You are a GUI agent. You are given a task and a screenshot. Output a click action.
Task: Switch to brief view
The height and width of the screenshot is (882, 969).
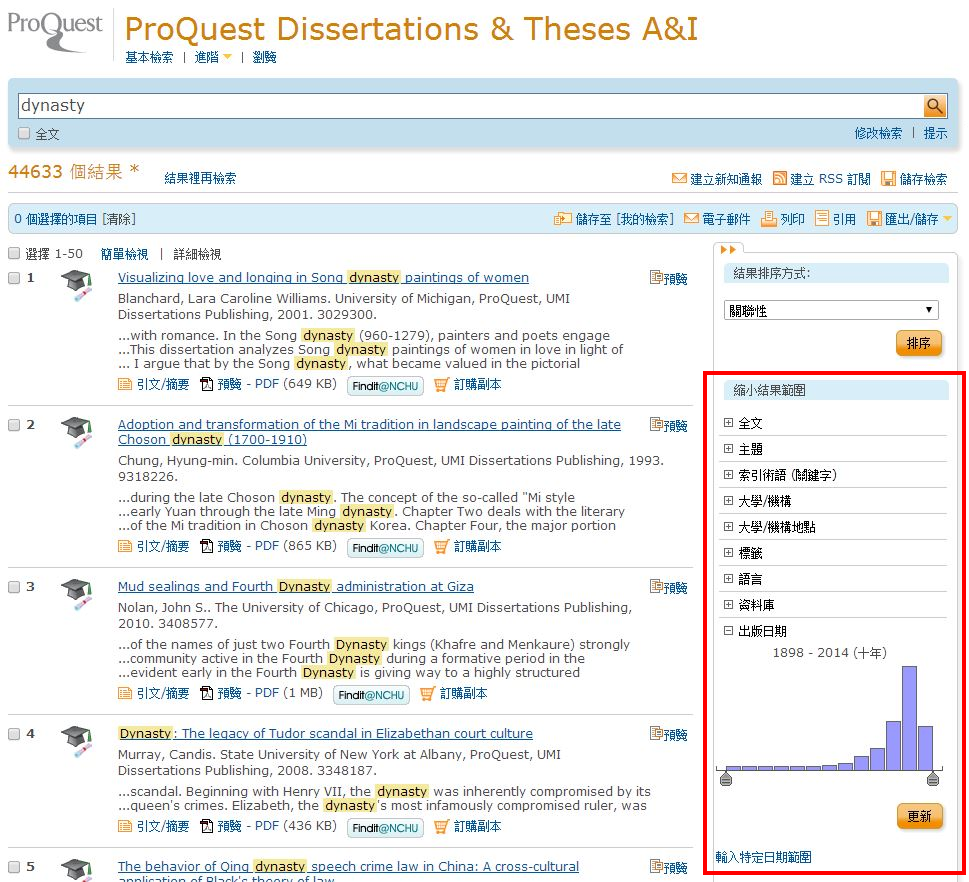124,254
